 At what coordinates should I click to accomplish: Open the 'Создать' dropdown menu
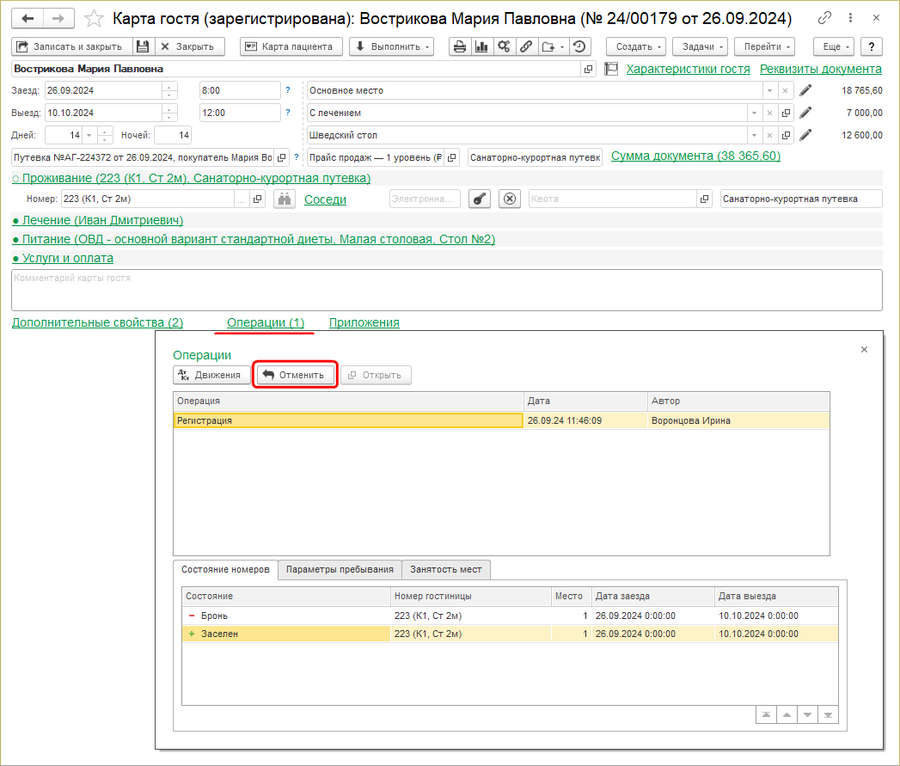pyautogui.click(x=635, y=47)
